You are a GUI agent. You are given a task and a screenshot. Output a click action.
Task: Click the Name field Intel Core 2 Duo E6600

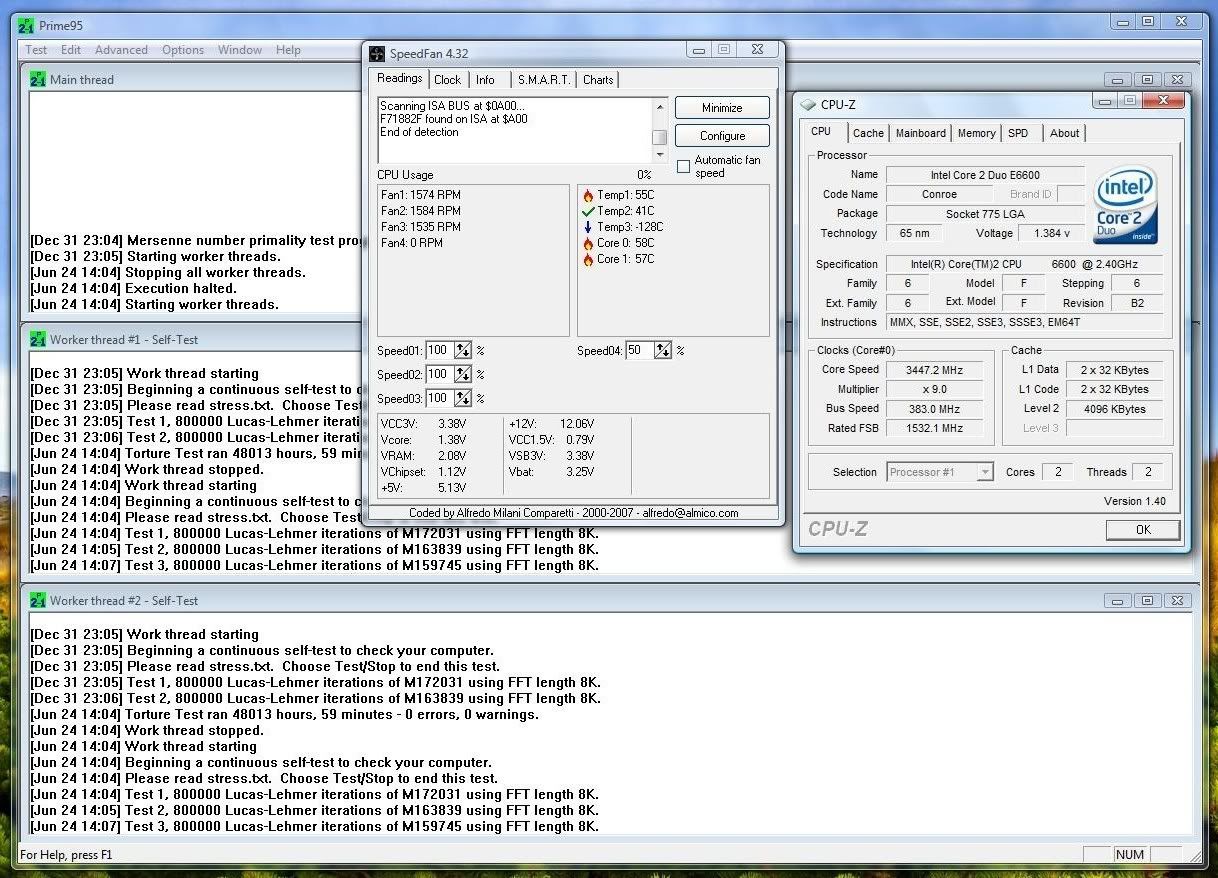(985, 175)
